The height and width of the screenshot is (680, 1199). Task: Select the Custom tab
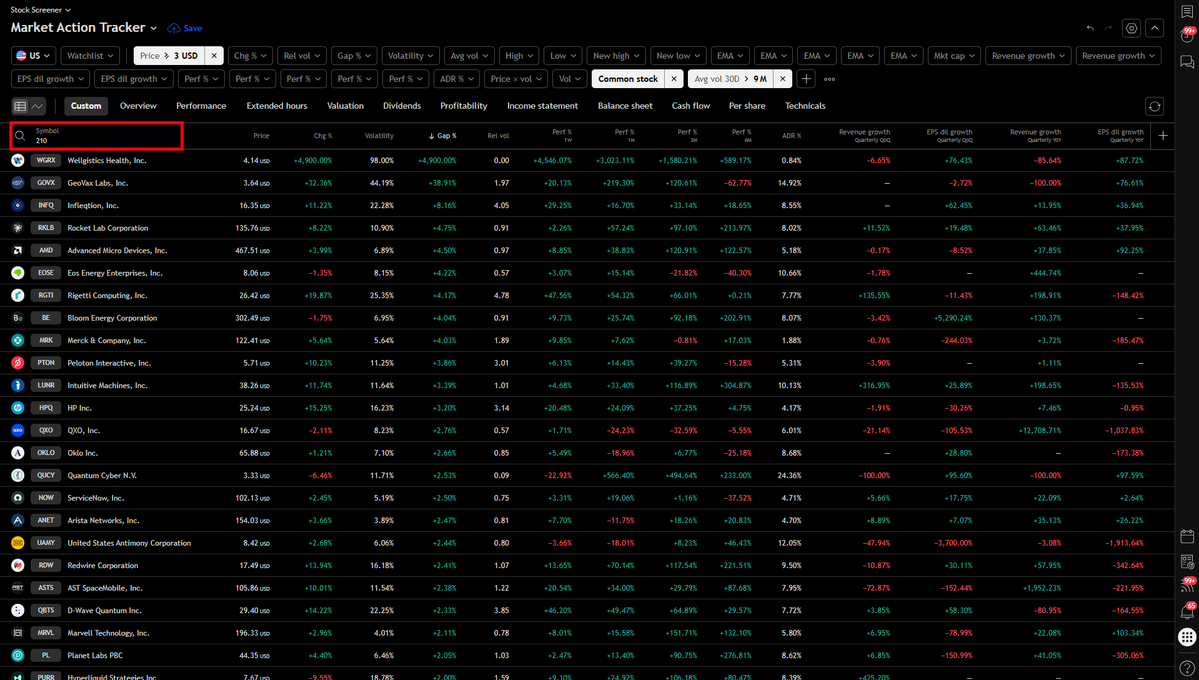[86, 106]
